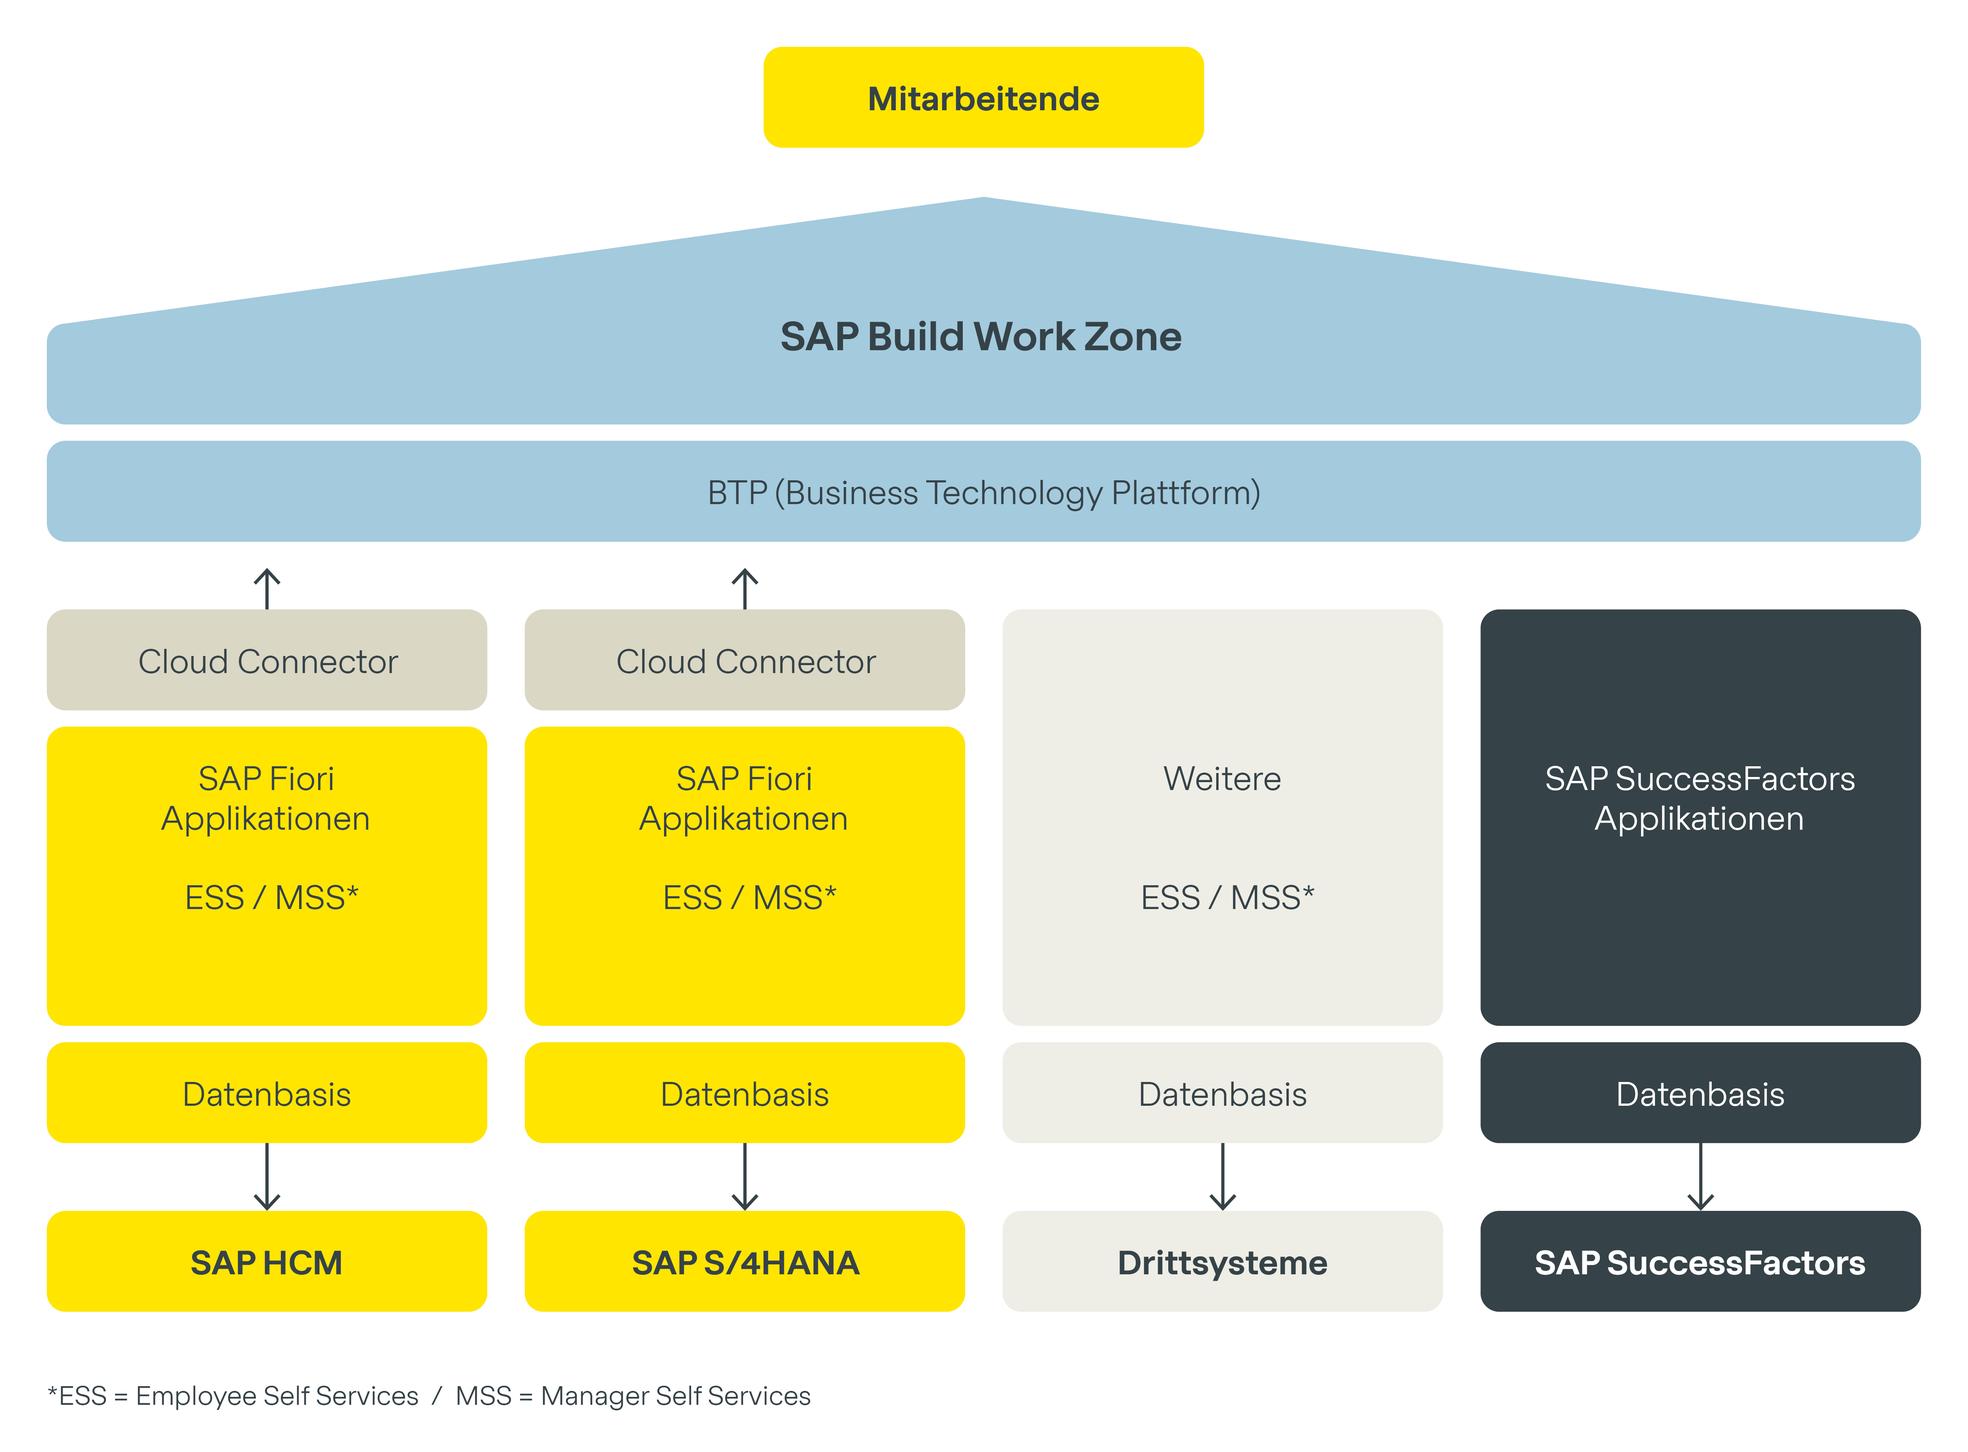The image size is (1968, 1452).
Task: Click the up arrow above second Cloud Connector
Action: [x=745, y=589]
